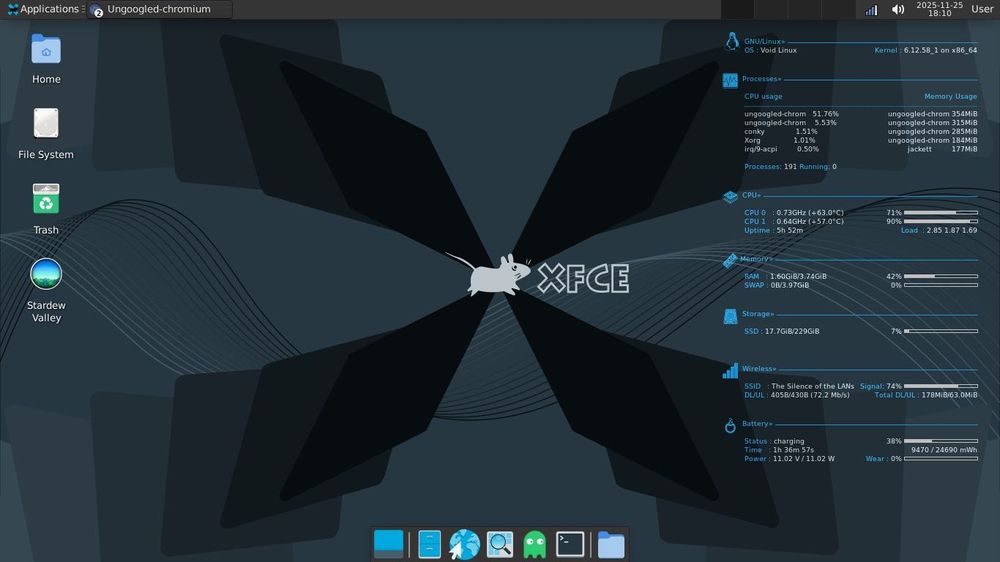Click the wireless Signal 74% bar
This screenshot has width=1000, height=562.
click(941, 386)
